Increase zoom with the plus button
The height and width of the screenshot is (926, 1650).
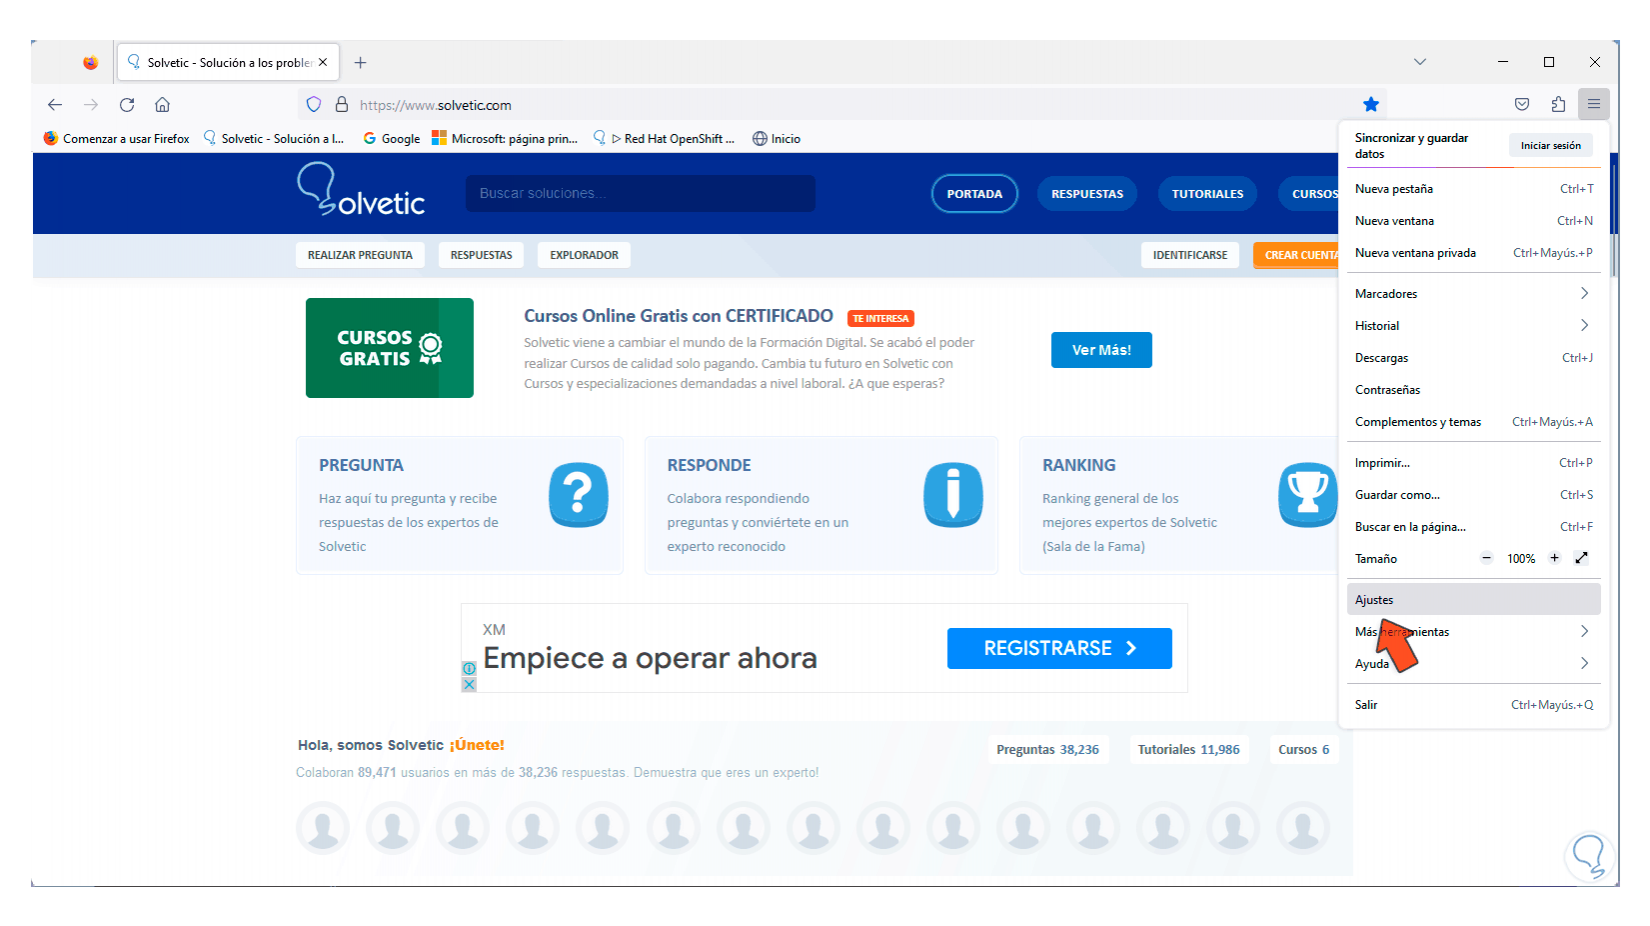pos(1554,558)
